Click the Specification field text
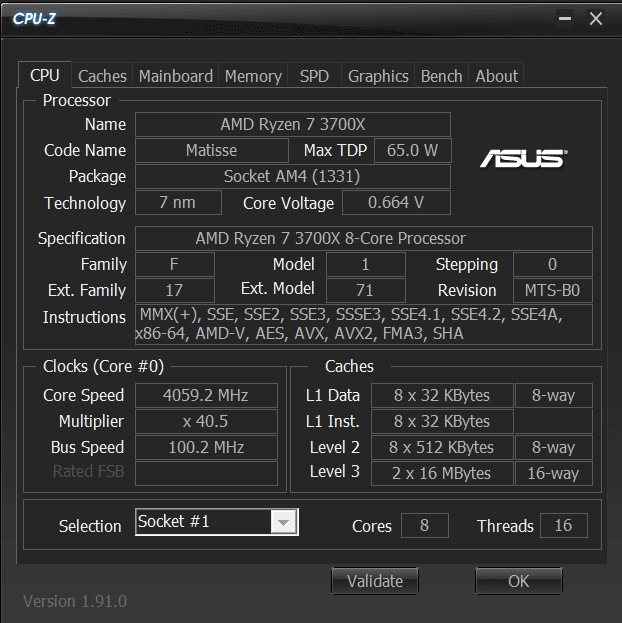Viewport: 622px width, 623px height. click(364, 238)
